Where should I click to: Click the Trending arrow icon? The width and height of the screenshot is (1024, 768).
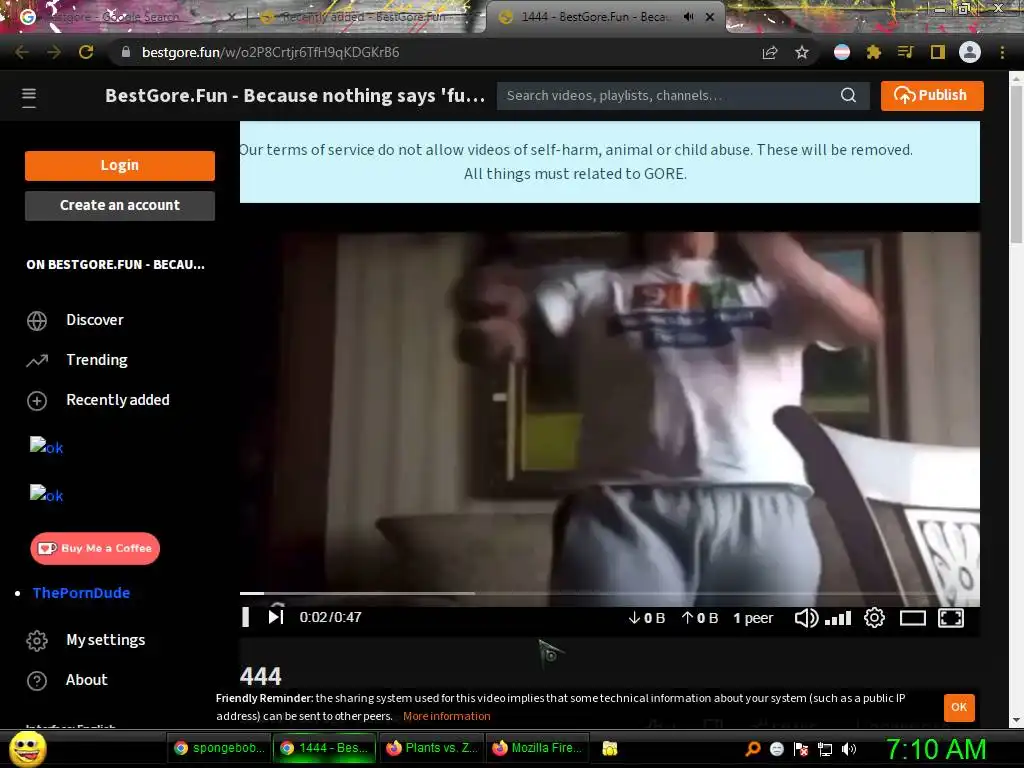tap(37, 360)
